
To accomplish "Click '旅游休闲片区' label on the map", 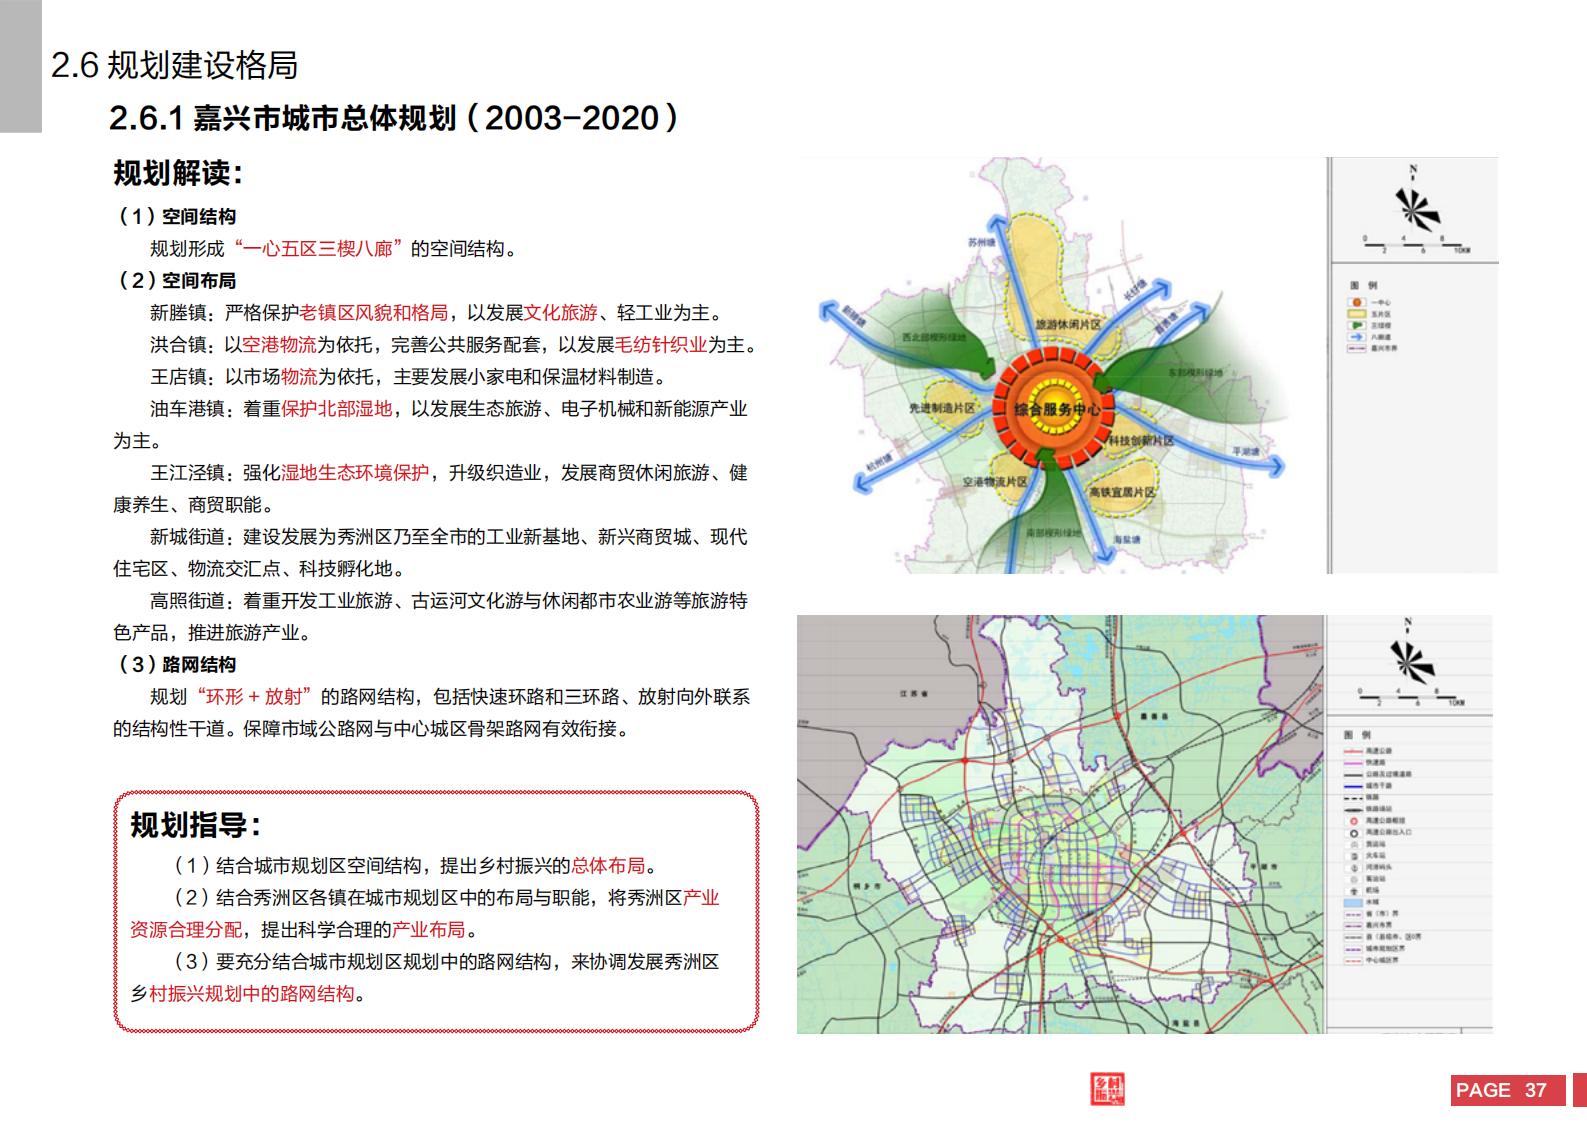I will (1068, 325).
